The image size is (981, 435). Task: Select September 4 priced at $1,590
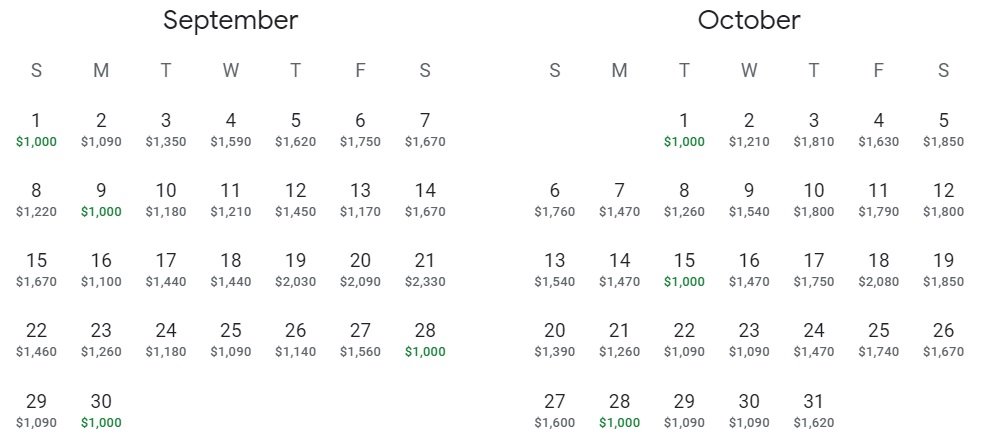pos(231,130)
